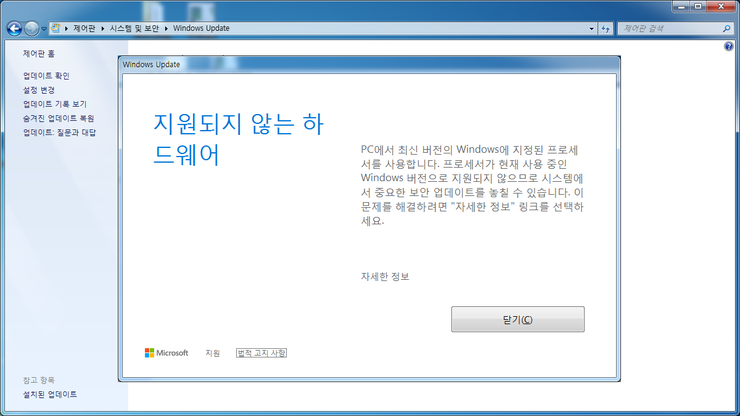Minimize the Control Panel window
Viewport: 740px width, 416px height.
(x=681, y=6)
